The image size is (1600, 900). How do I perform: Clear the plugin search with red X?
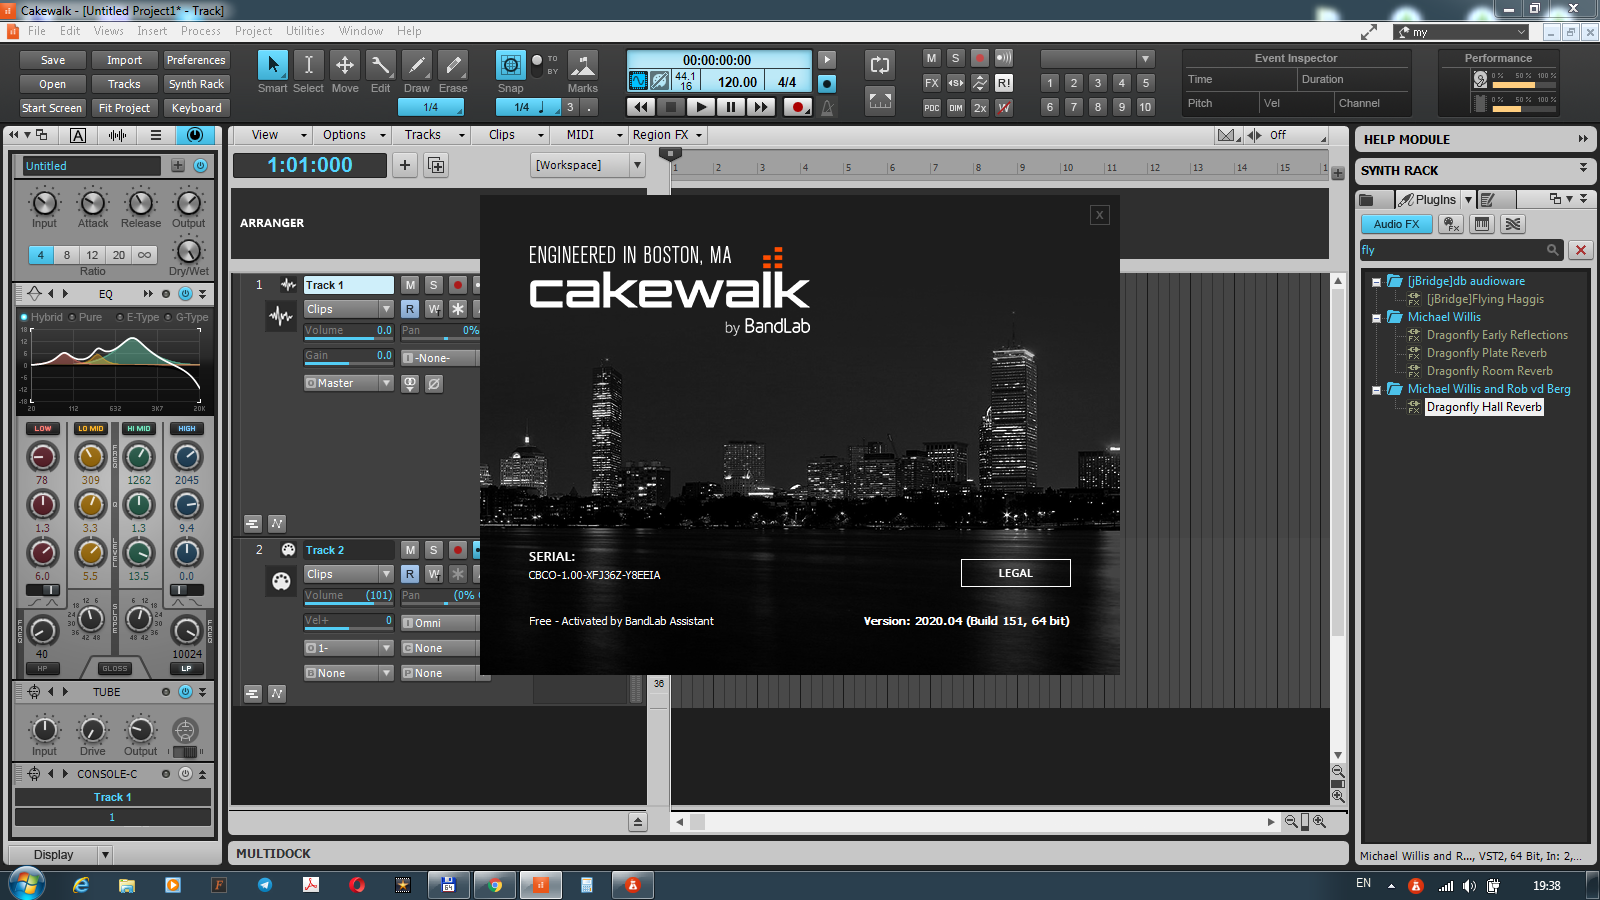click(1581, 250)
